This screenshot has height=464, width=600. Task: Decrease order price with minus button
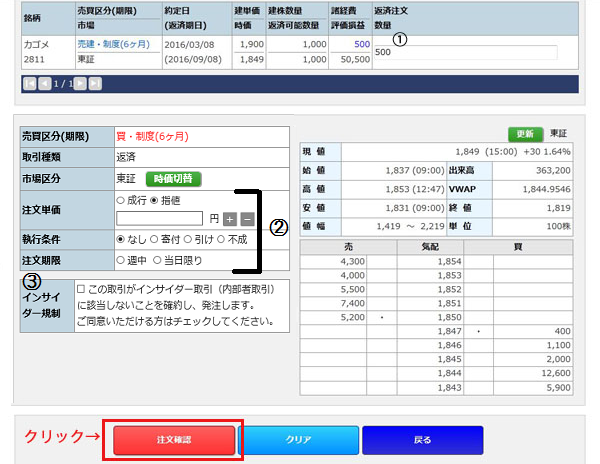[x=247, y=218]
